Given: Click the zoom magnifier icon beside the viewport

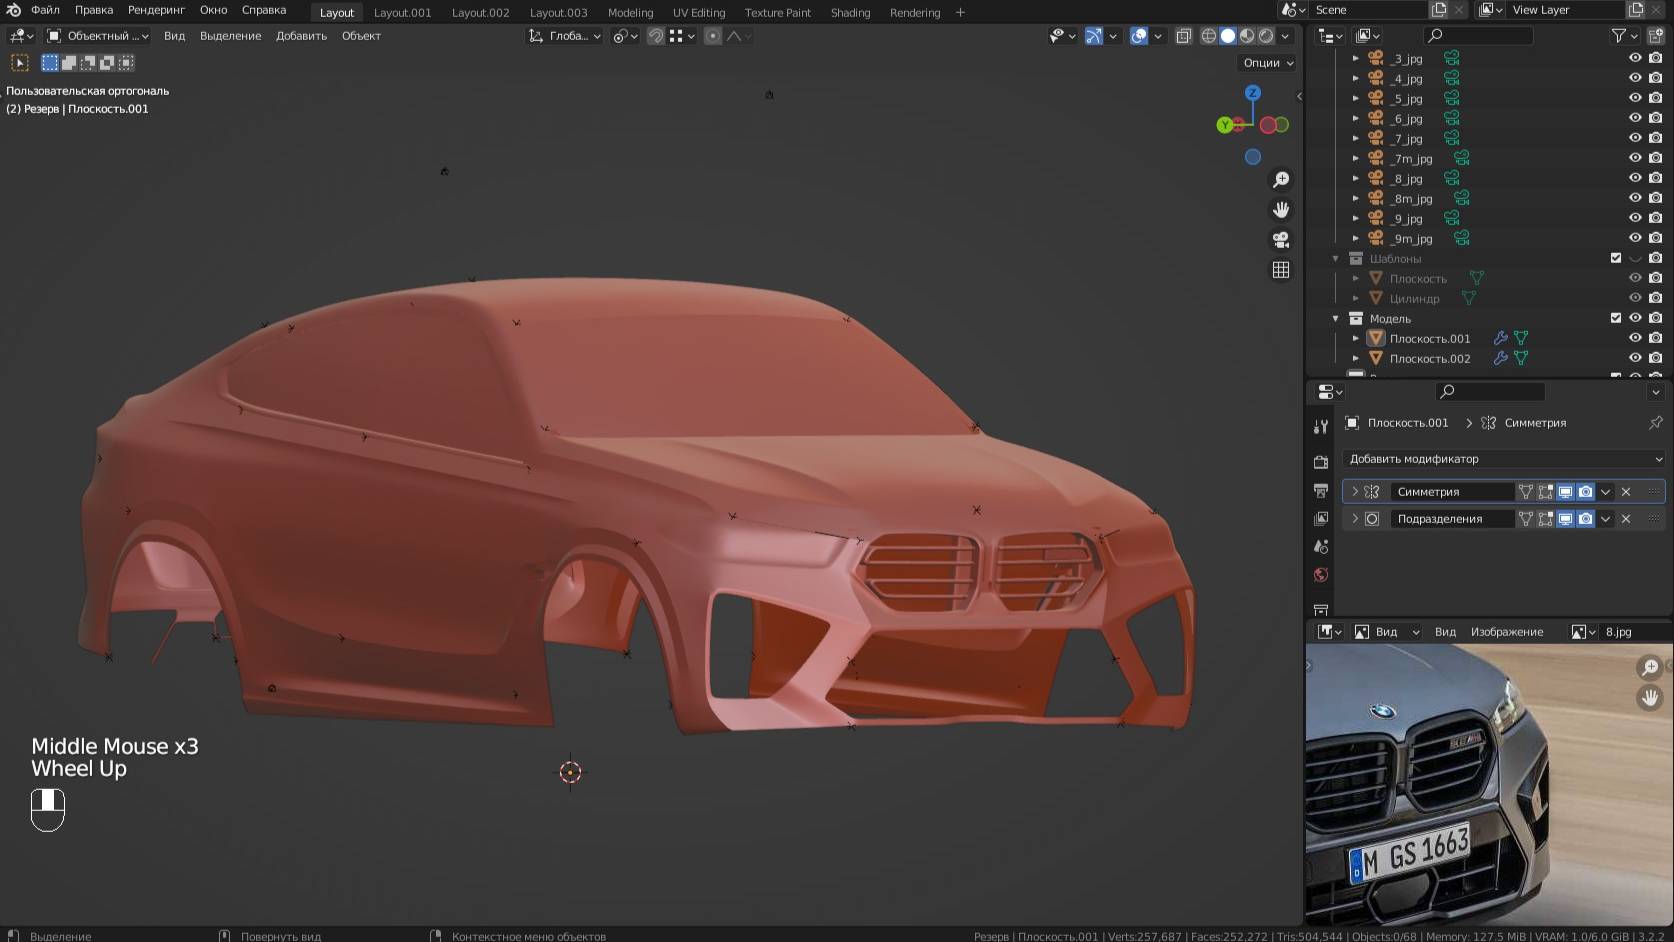Looking at the screenshot, I should (x=1281, y=179).
